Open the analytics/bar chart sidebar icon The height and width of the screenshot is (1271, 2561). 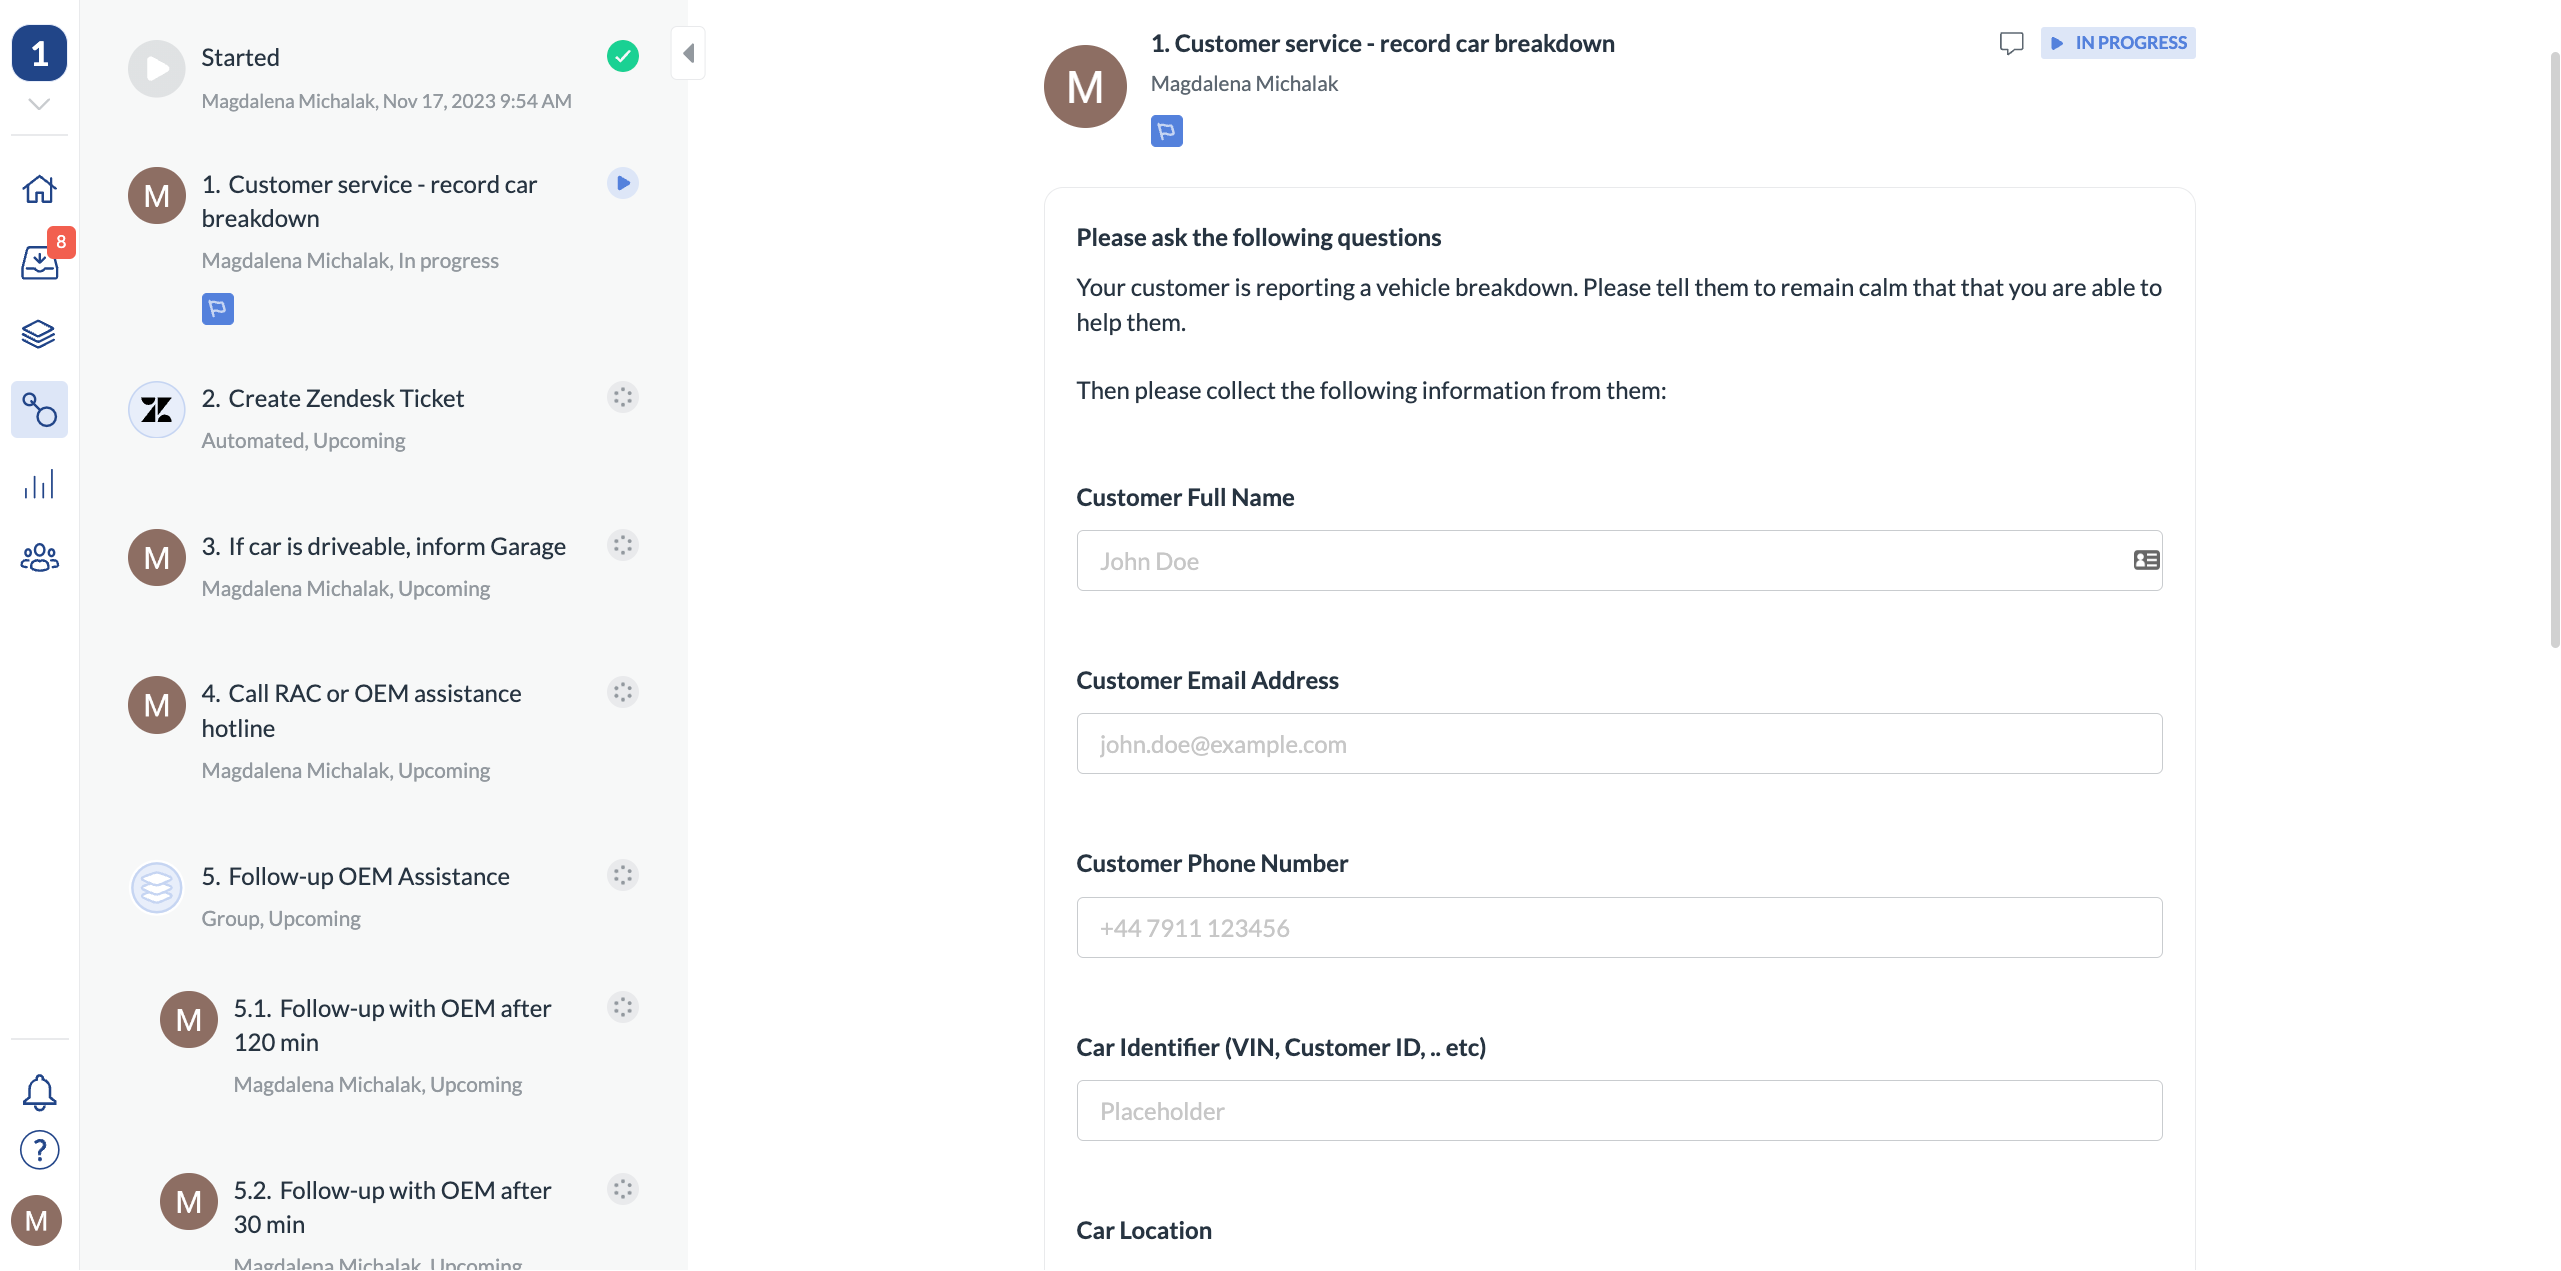point(39,487)
